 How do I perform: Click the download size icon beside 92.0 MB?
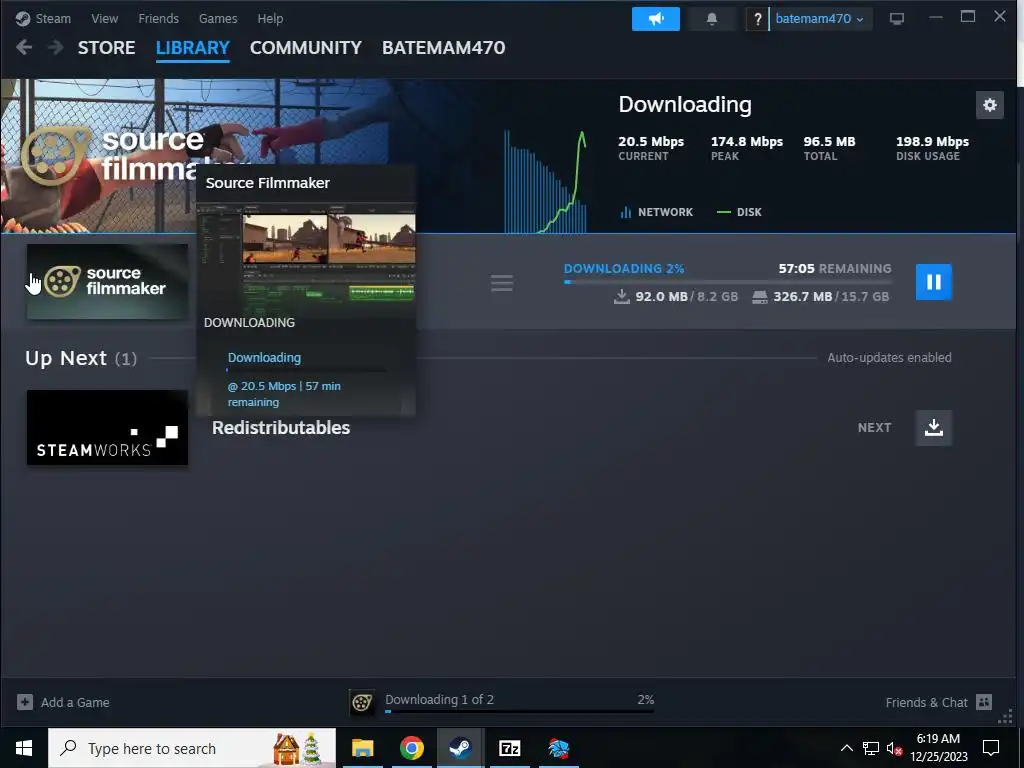[622, 296]
